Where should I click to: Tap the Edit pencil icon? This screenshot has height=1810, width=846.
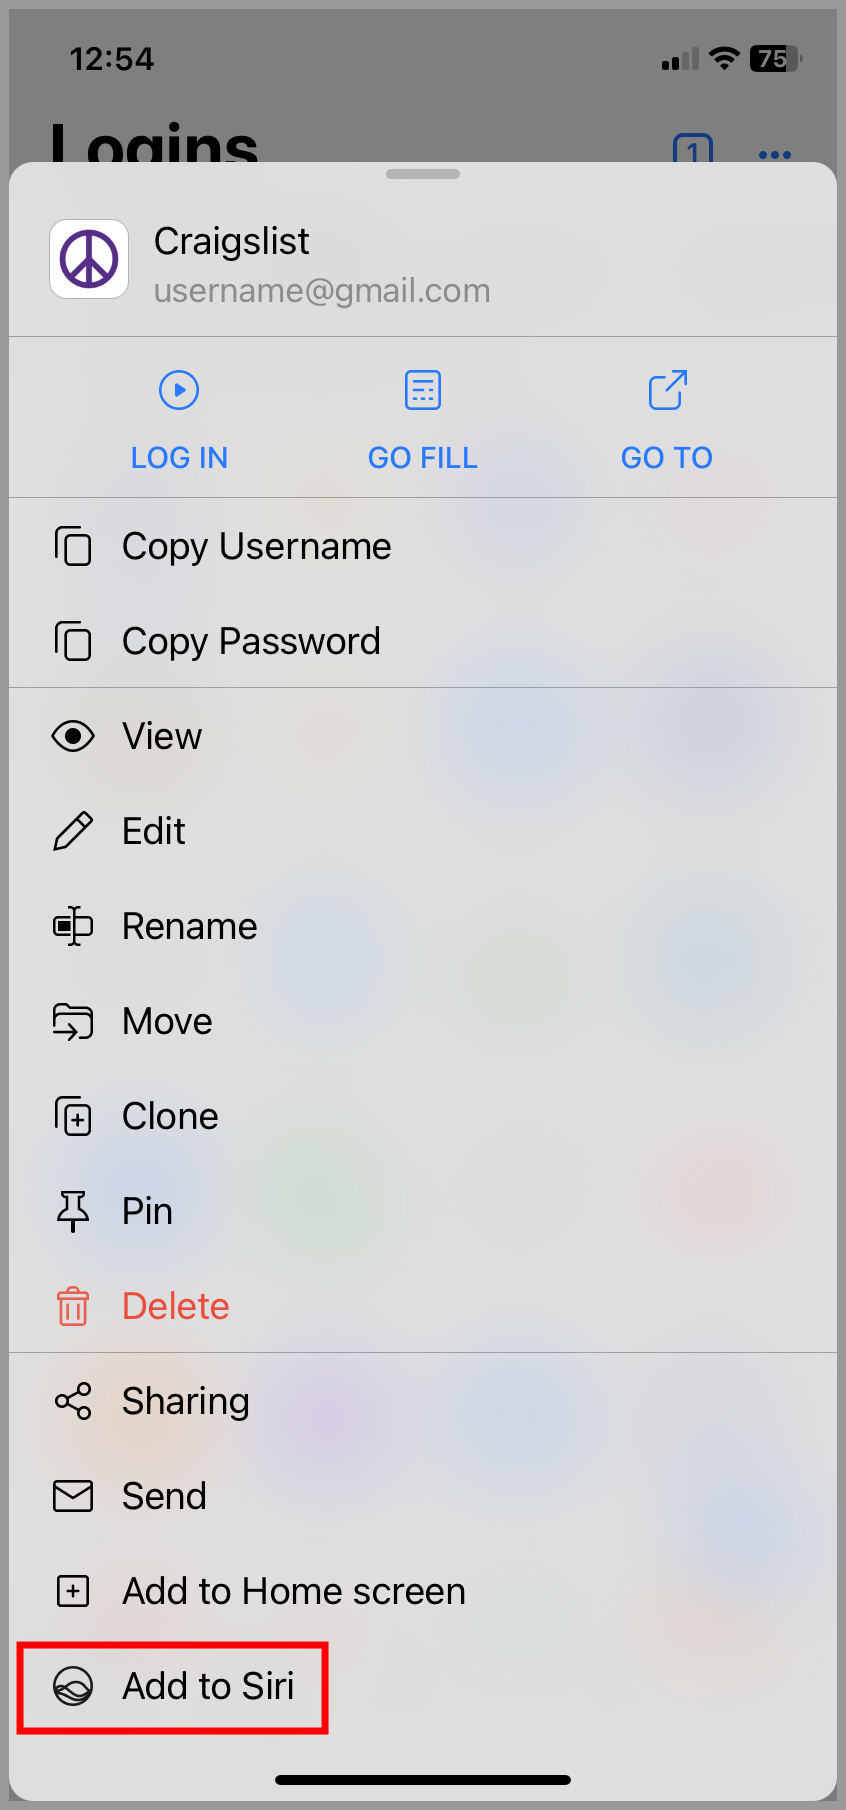point(73,831)
